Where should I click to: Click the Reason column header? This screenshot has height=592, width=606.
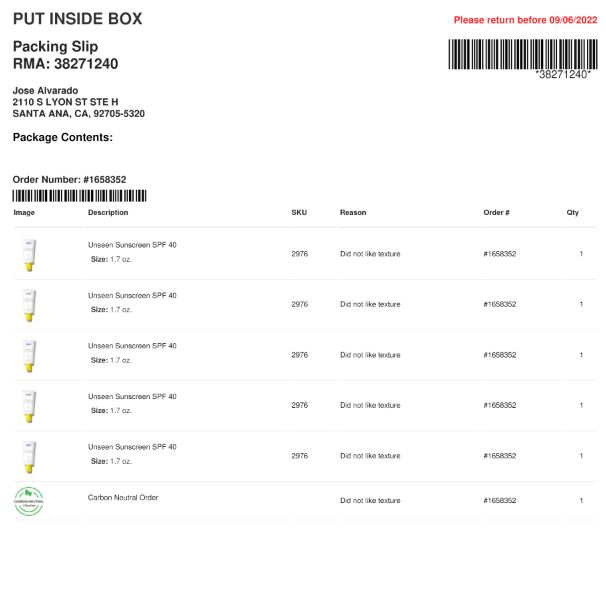(353, 212)
